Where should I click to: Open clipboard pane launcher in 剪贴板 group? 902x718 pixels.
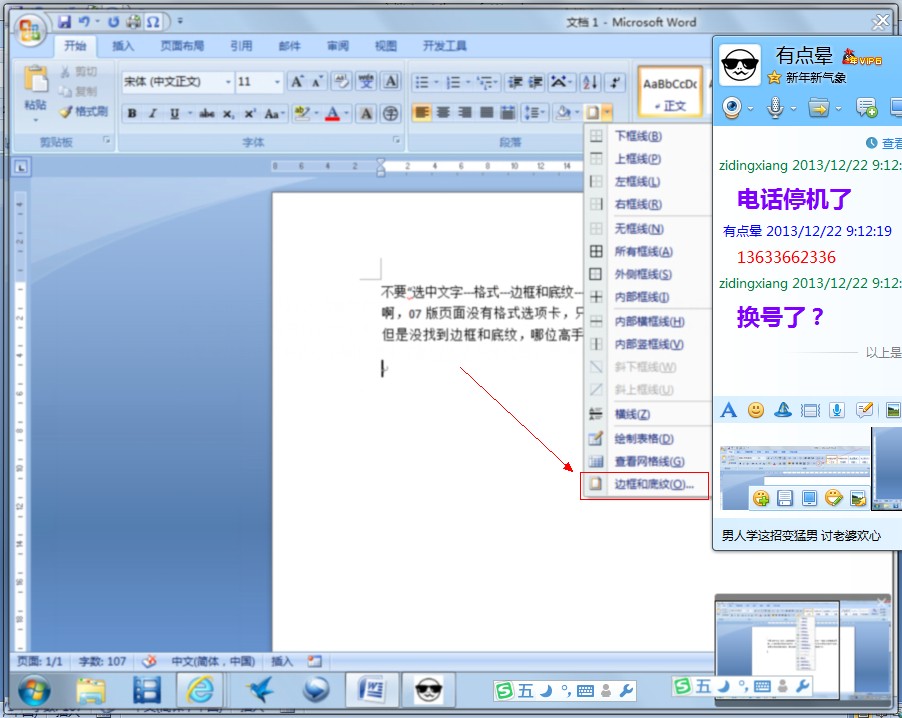[x=106, y=140]
